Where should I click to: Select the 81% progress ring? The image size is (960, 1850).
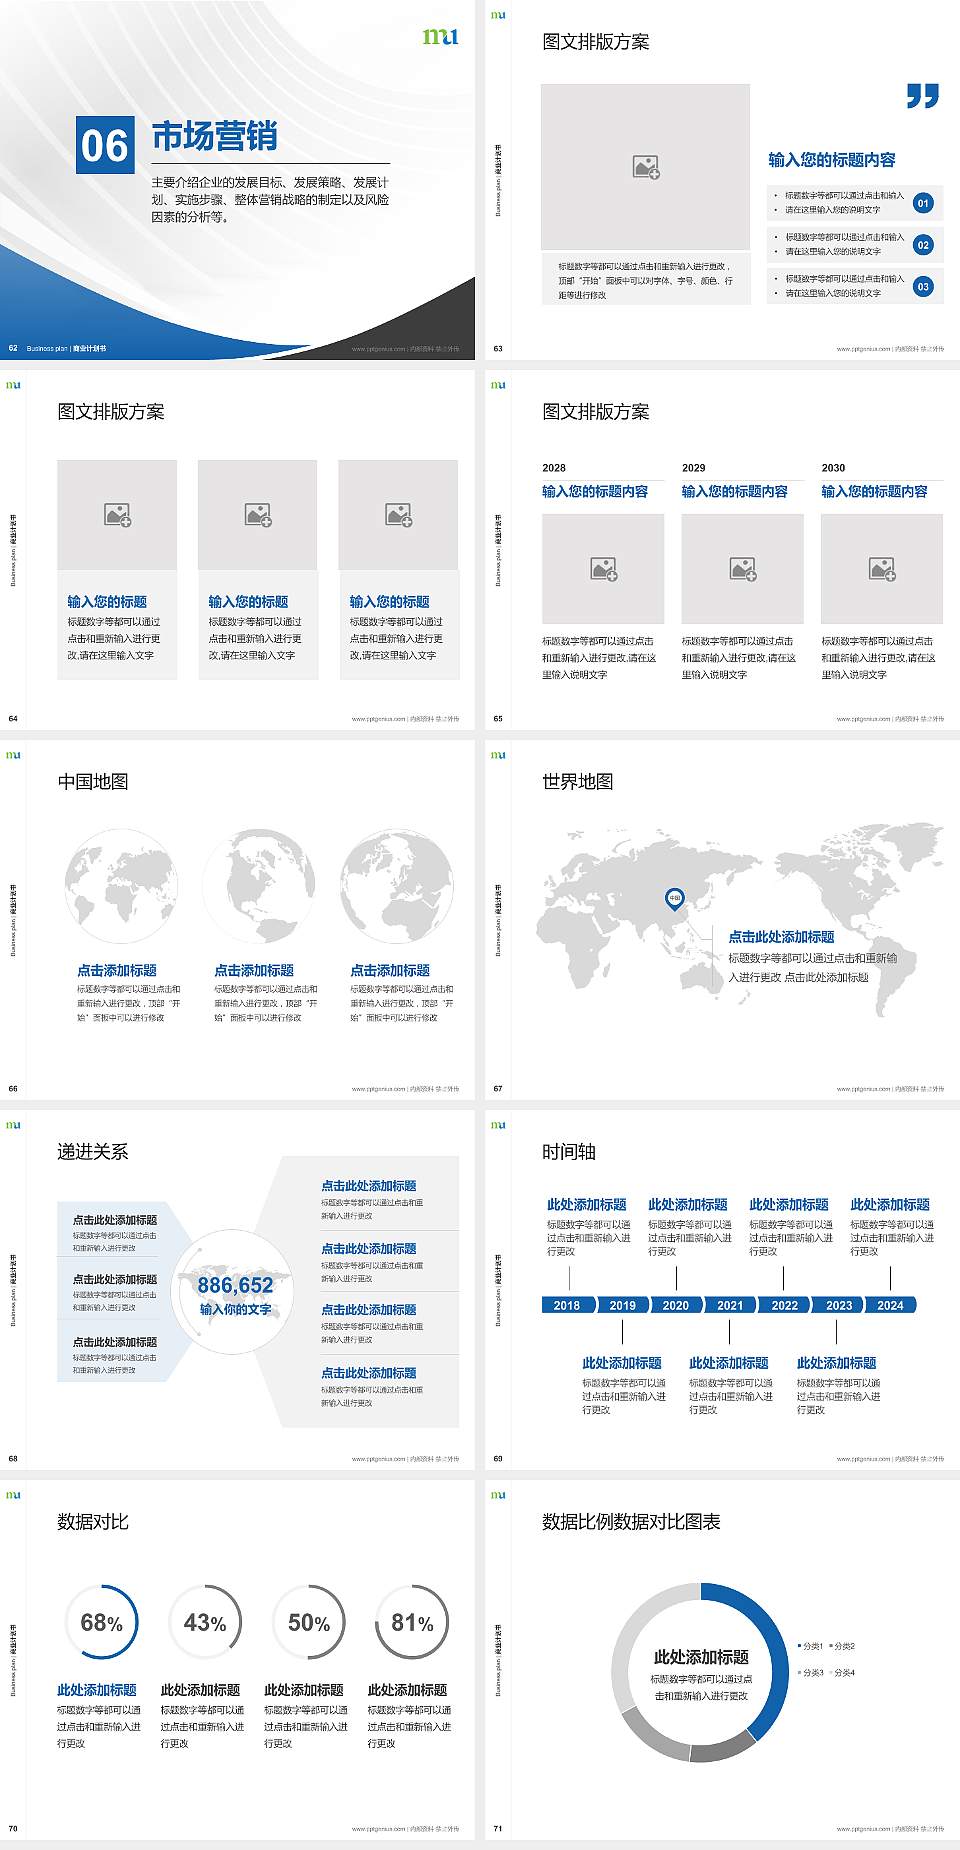coord(412,1622)
